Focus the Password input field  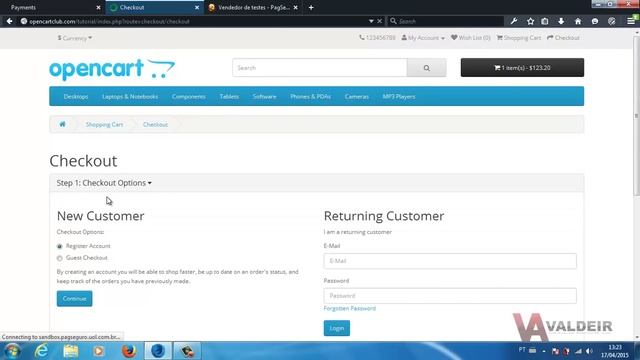(x=450, y=296)
